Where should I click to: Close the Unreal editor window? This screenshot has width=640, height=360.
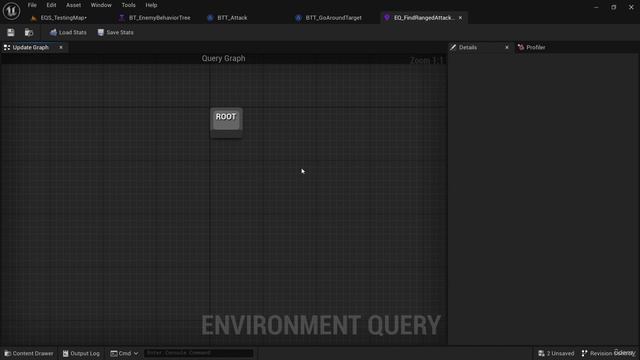coord(631,7)
